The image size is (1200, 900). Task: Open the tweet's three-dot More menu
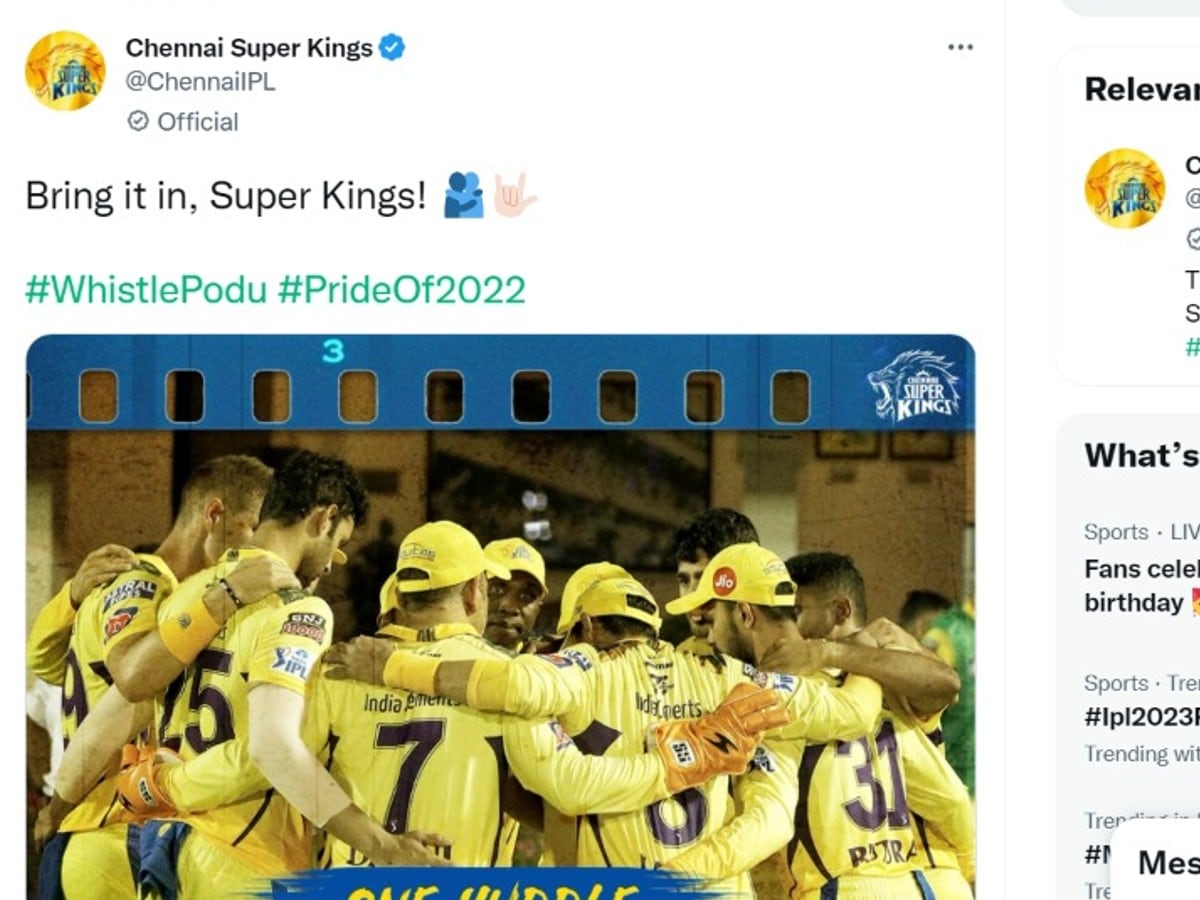click(960, 47)
